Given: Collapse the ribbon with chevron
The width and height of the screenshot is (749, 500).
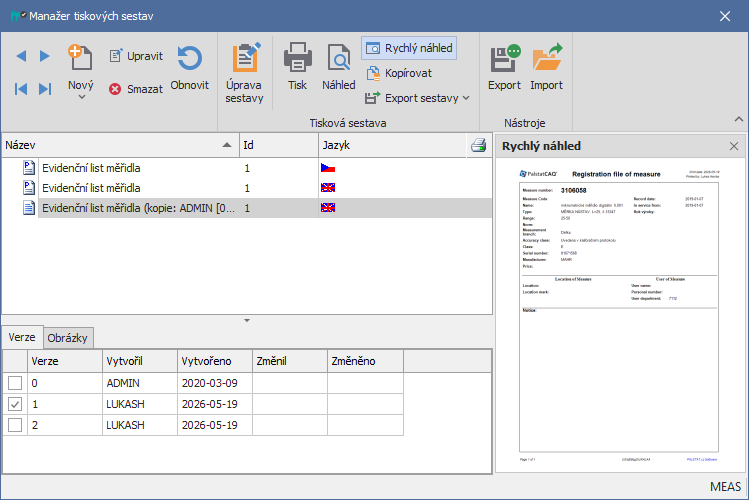Looking at the screenshot, I should (738, 119).
